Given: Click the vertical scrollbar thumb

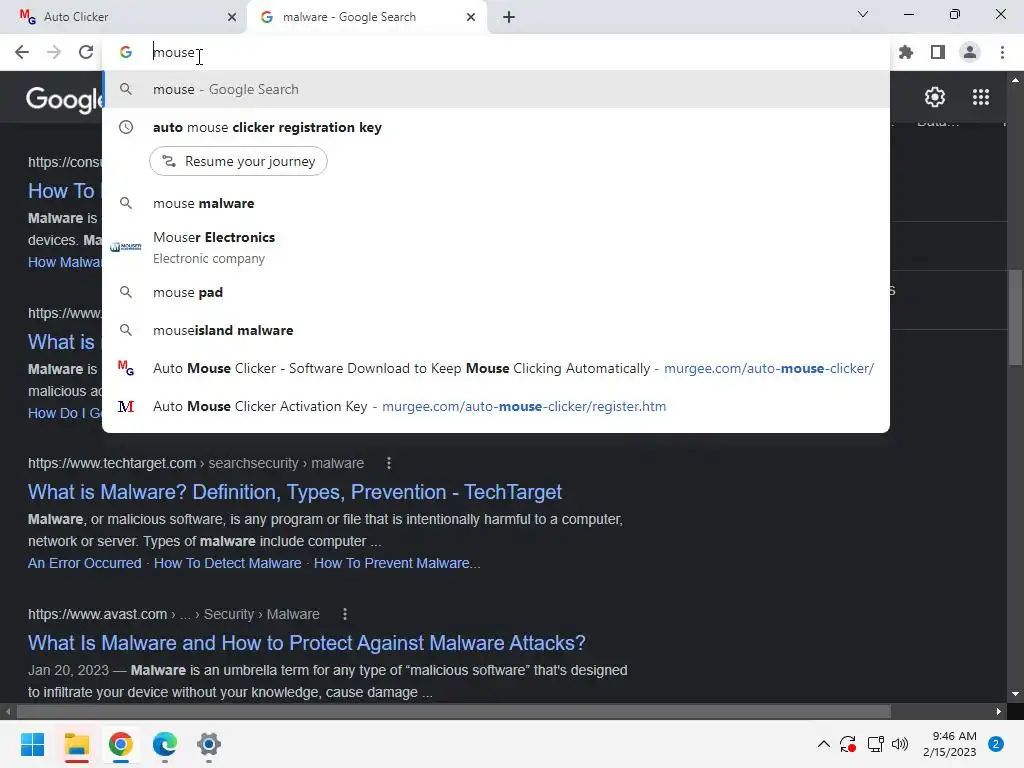Looking at the screenshot, I should (x=1015, y=317).
